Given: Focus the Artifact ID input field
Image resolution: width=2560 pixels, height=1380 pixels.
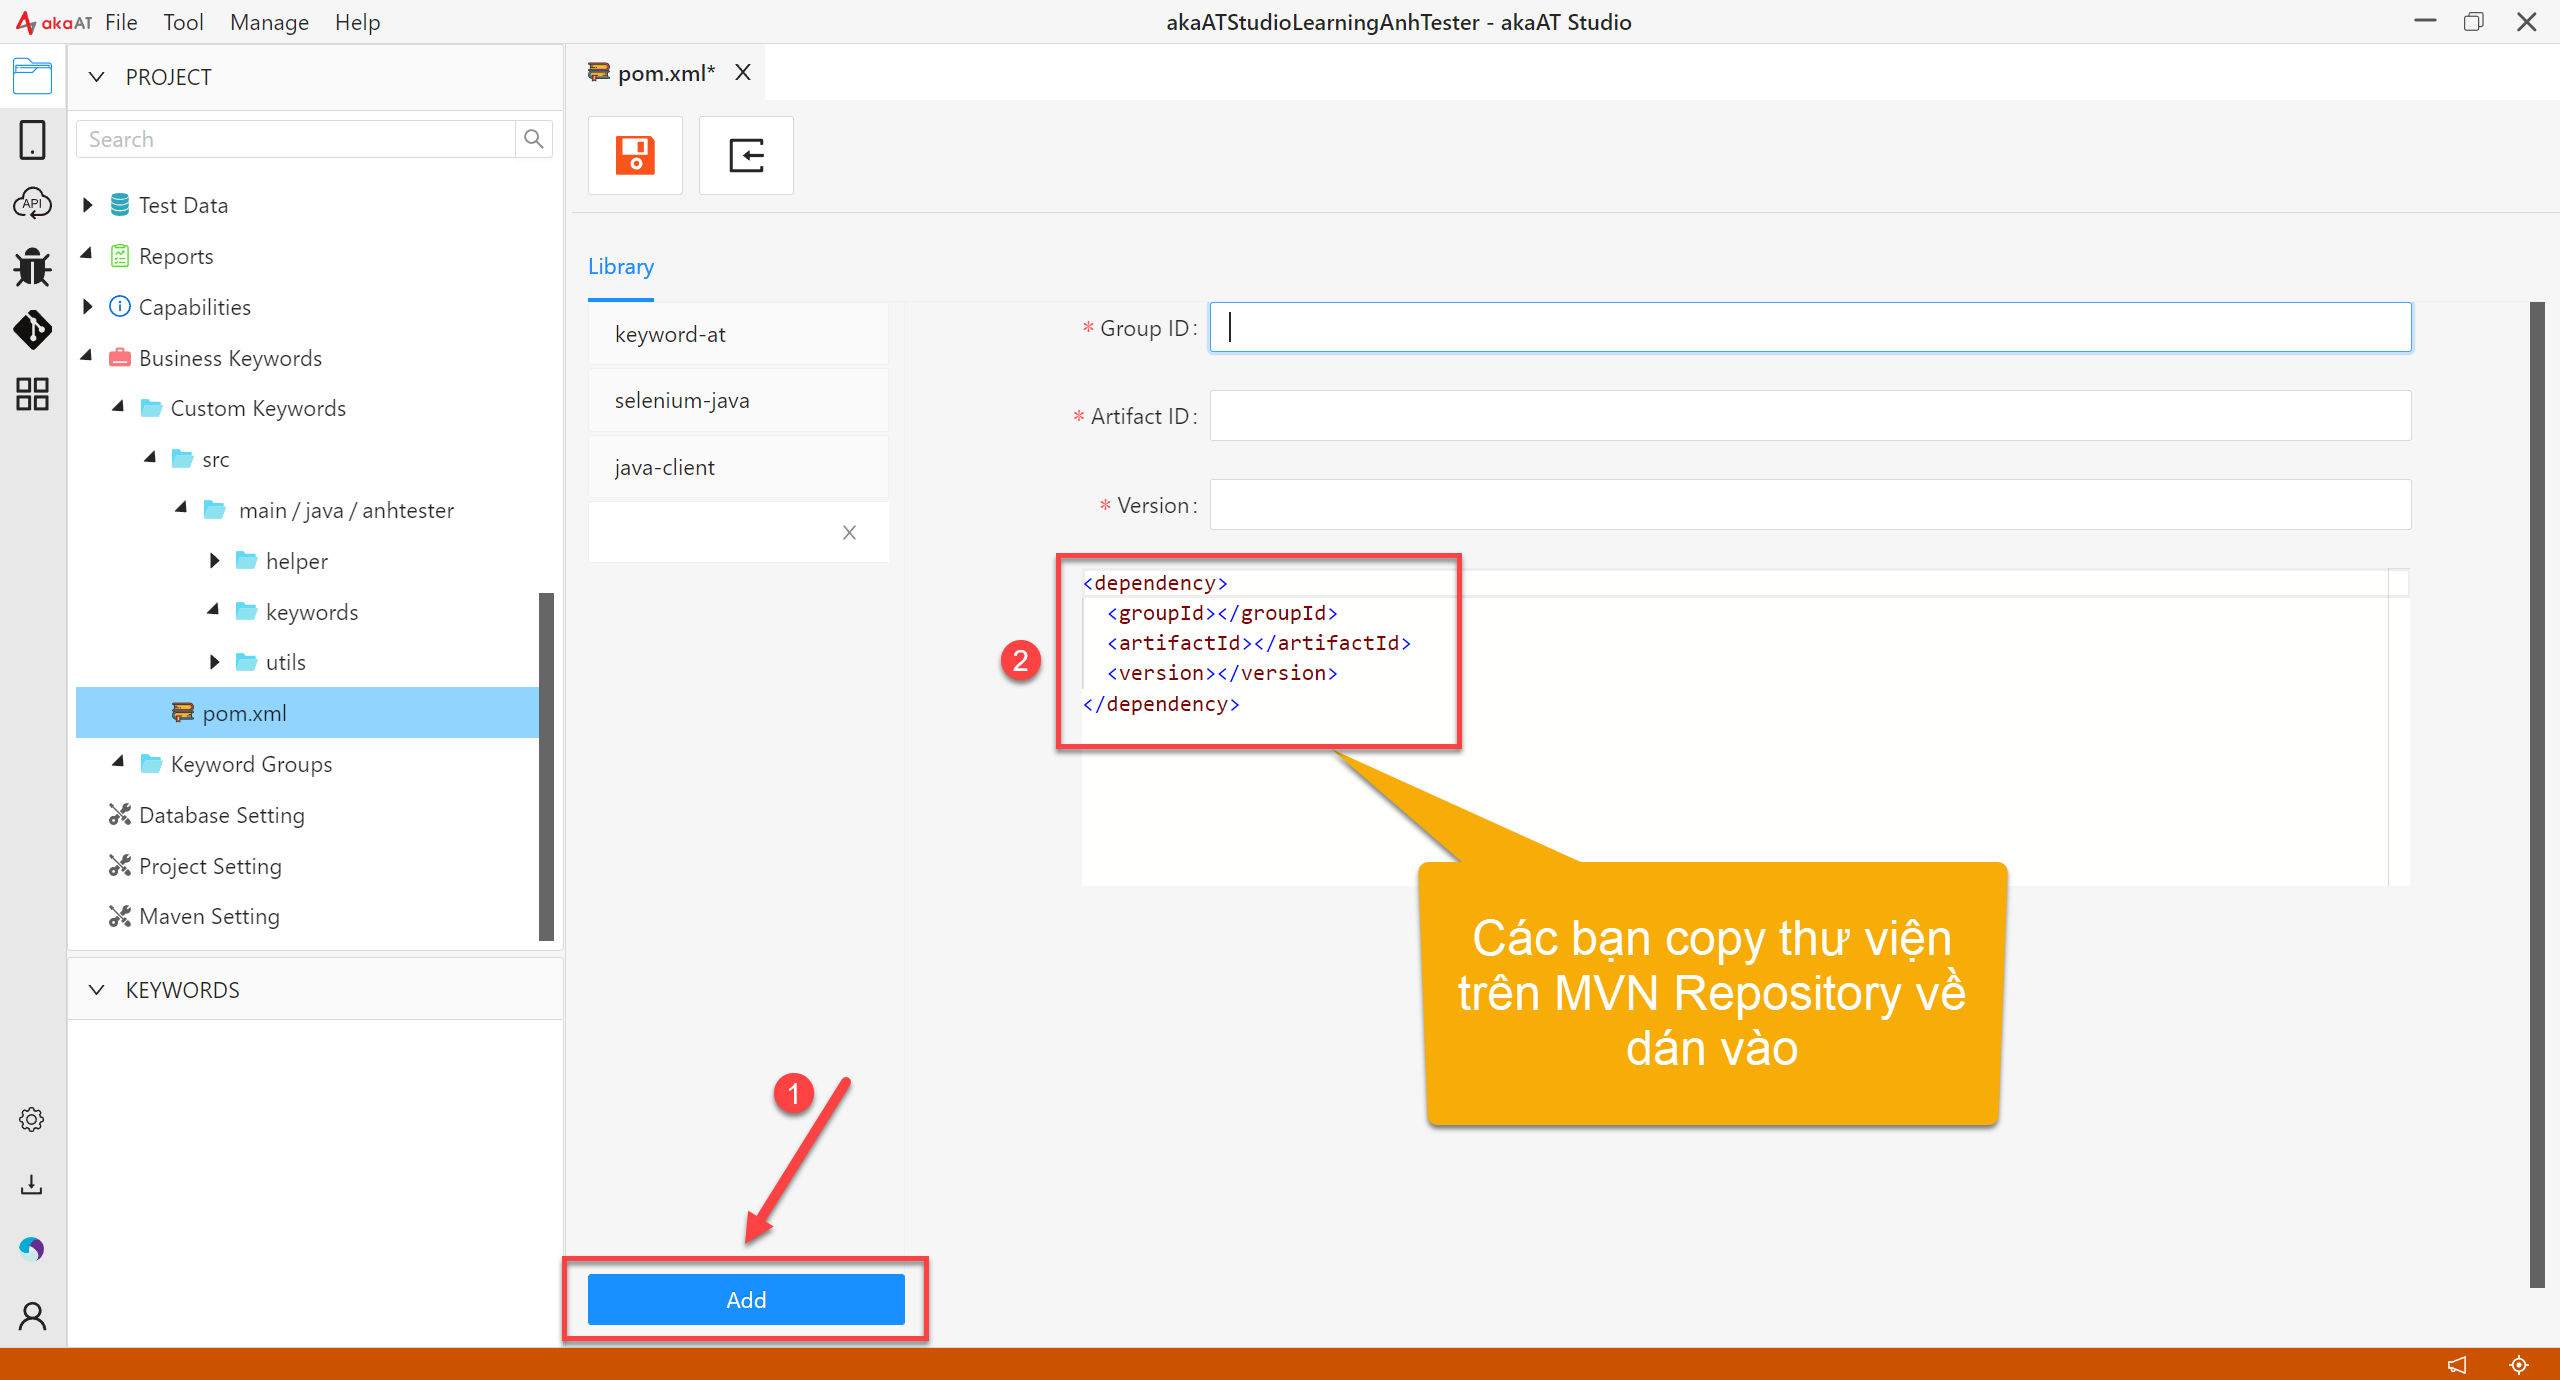Looking at the screenshot, I should point(1810,416).
